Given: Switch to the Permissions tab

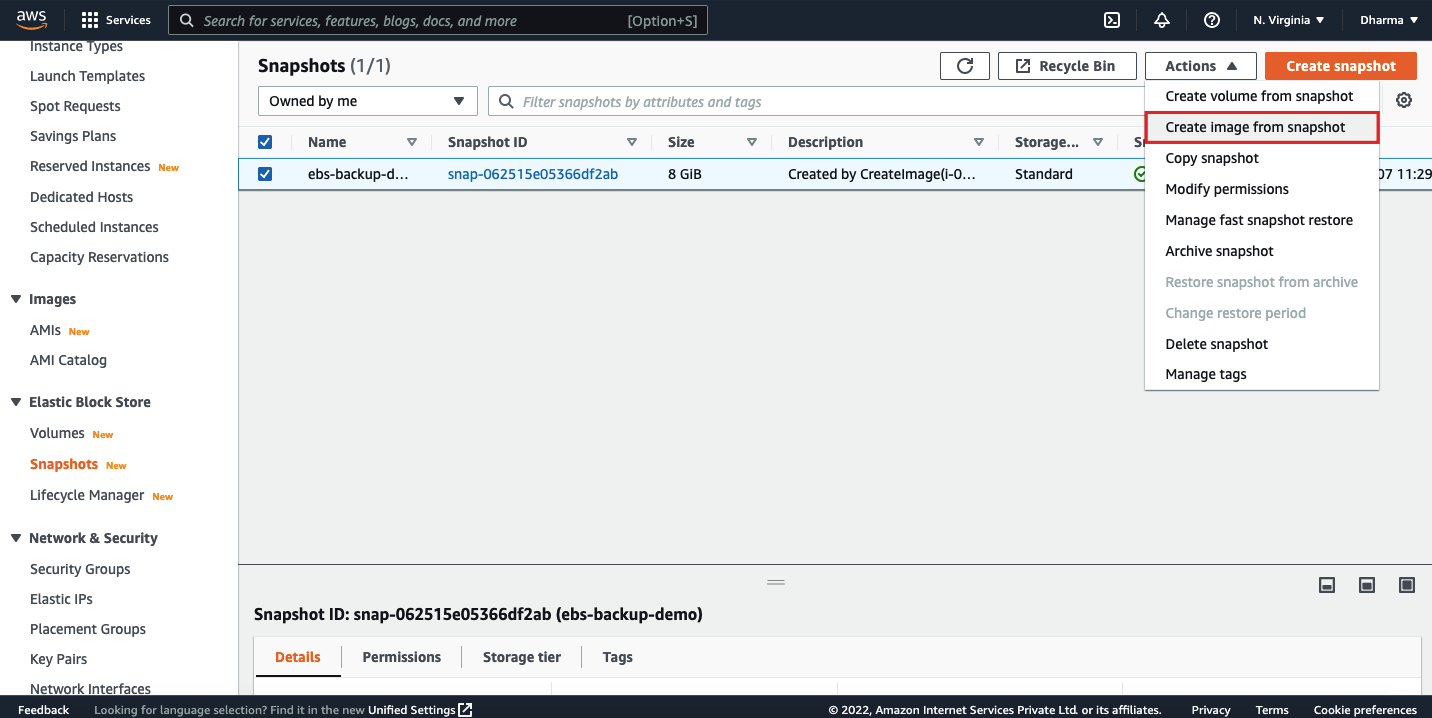Looking at the screenshot, I should click(401, 657).
